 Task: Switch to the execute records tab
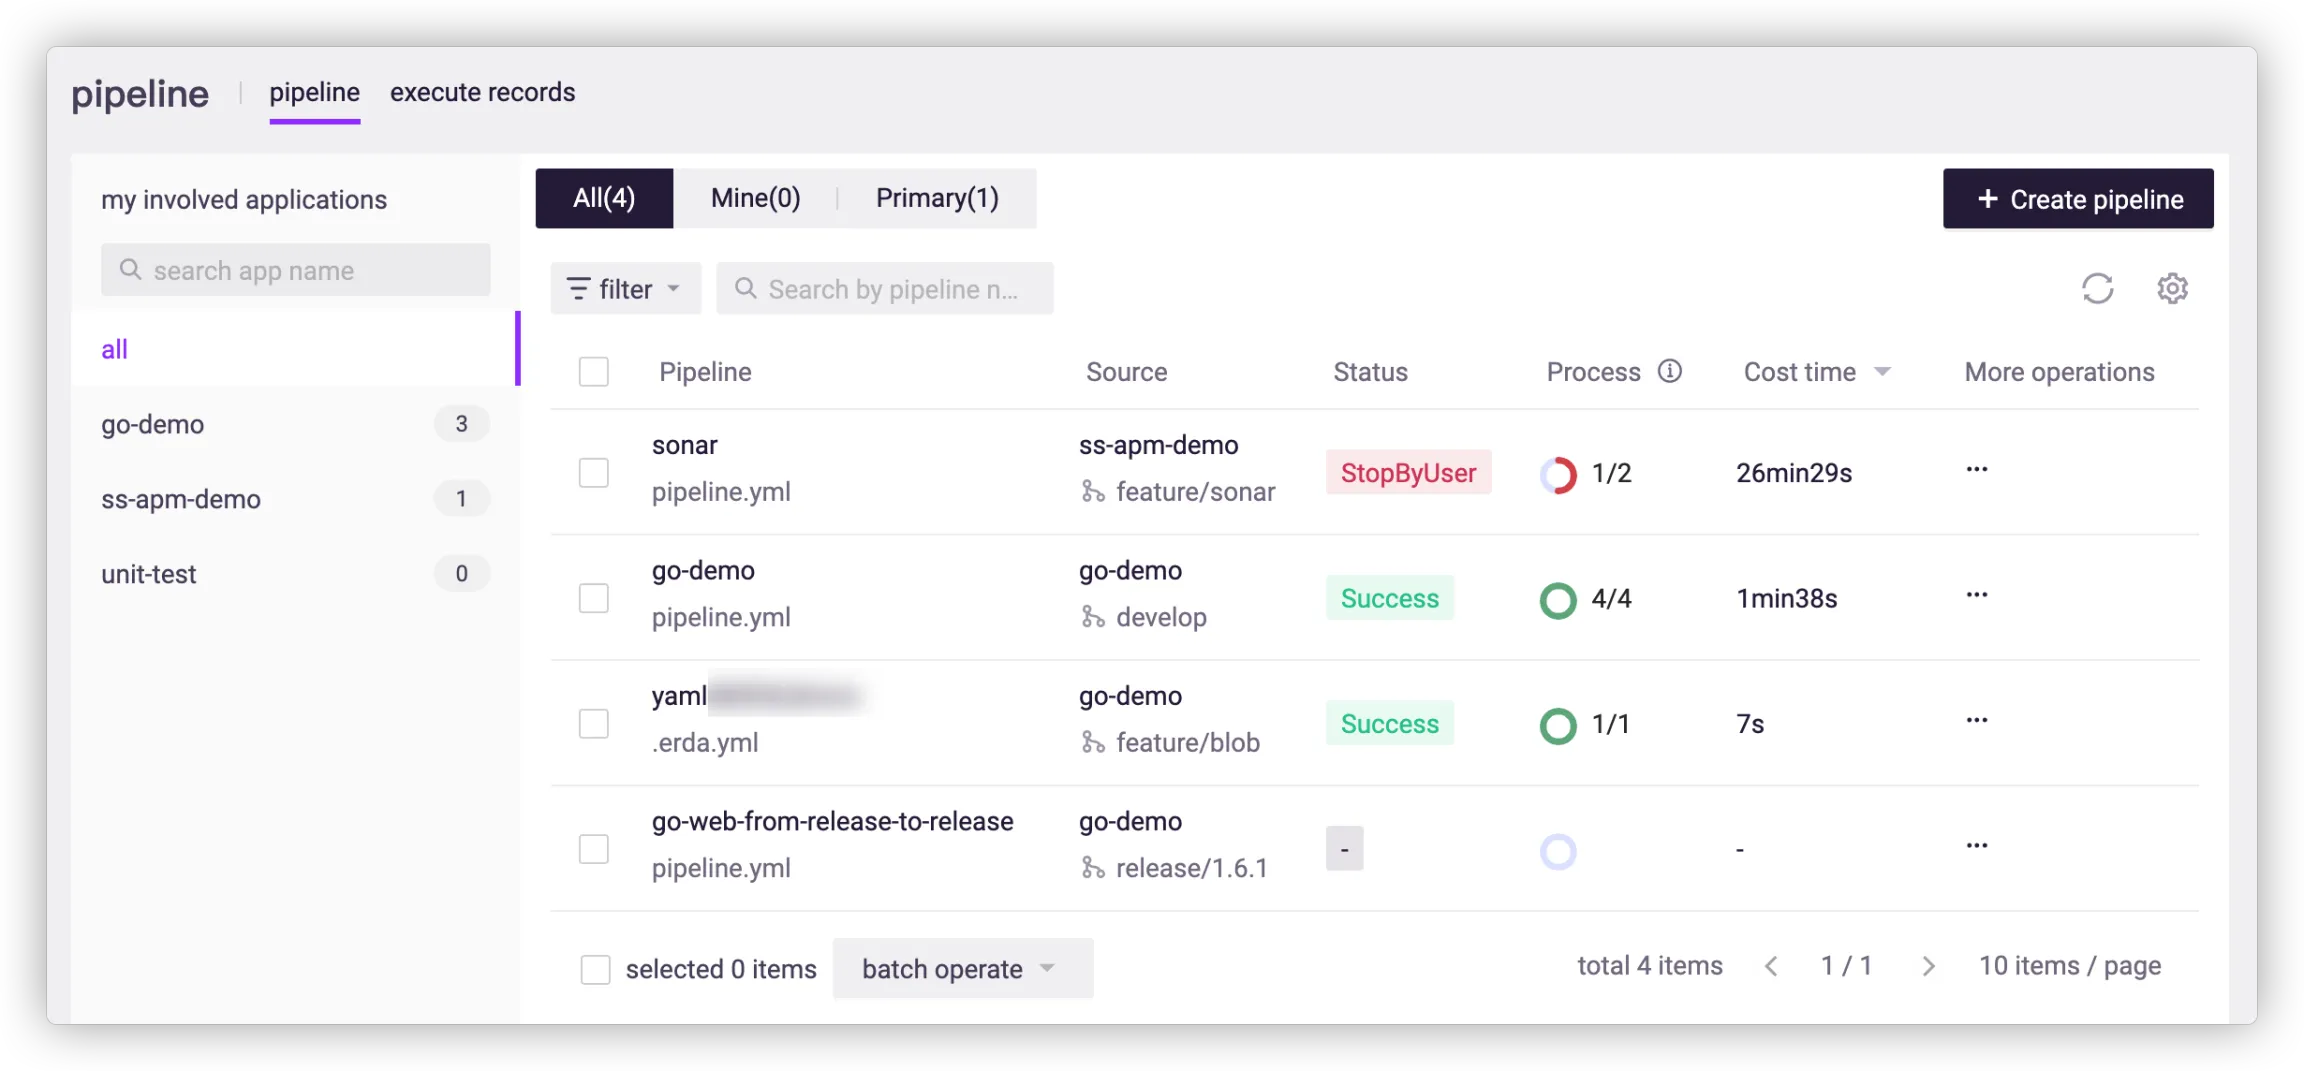tap(482, 93)
